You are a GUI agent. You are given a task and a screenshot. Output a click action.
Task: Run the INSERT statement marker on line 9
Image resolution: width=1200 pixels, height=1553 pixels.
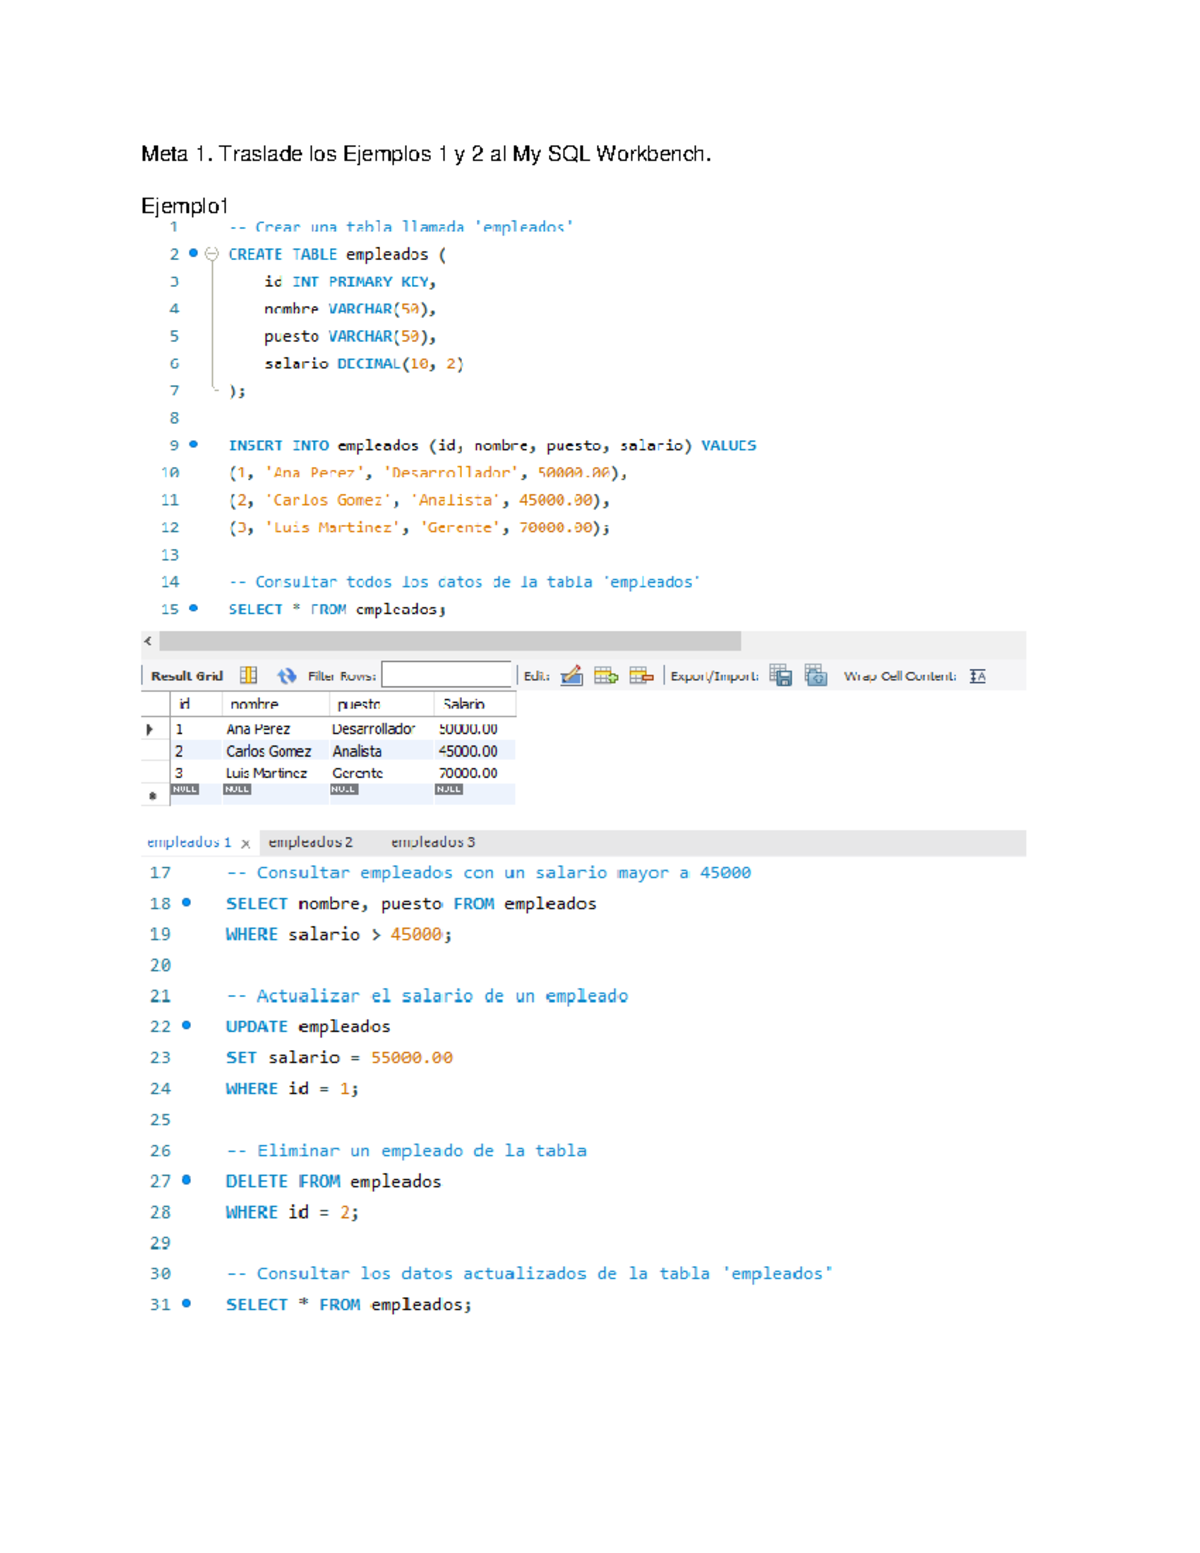coord(190,444)
